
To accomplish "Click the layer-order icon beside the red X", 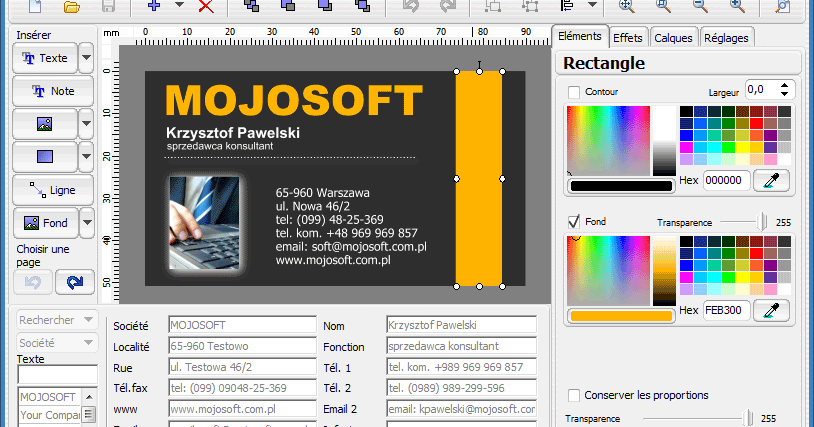I will pyautogui.click(x=252, y=6).
